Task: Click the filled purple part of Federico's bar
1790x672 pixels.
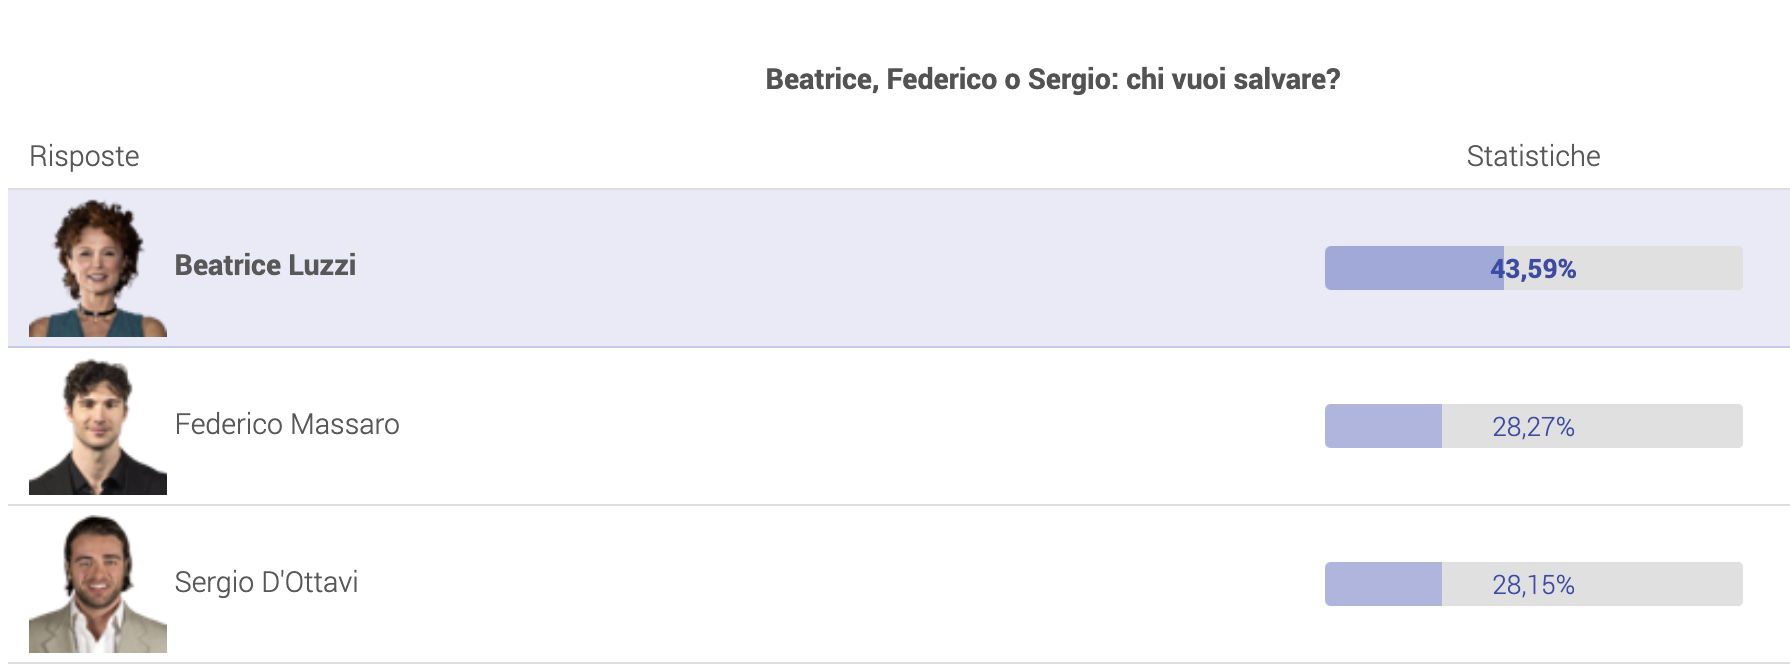Action: (x=1383, y=426)
